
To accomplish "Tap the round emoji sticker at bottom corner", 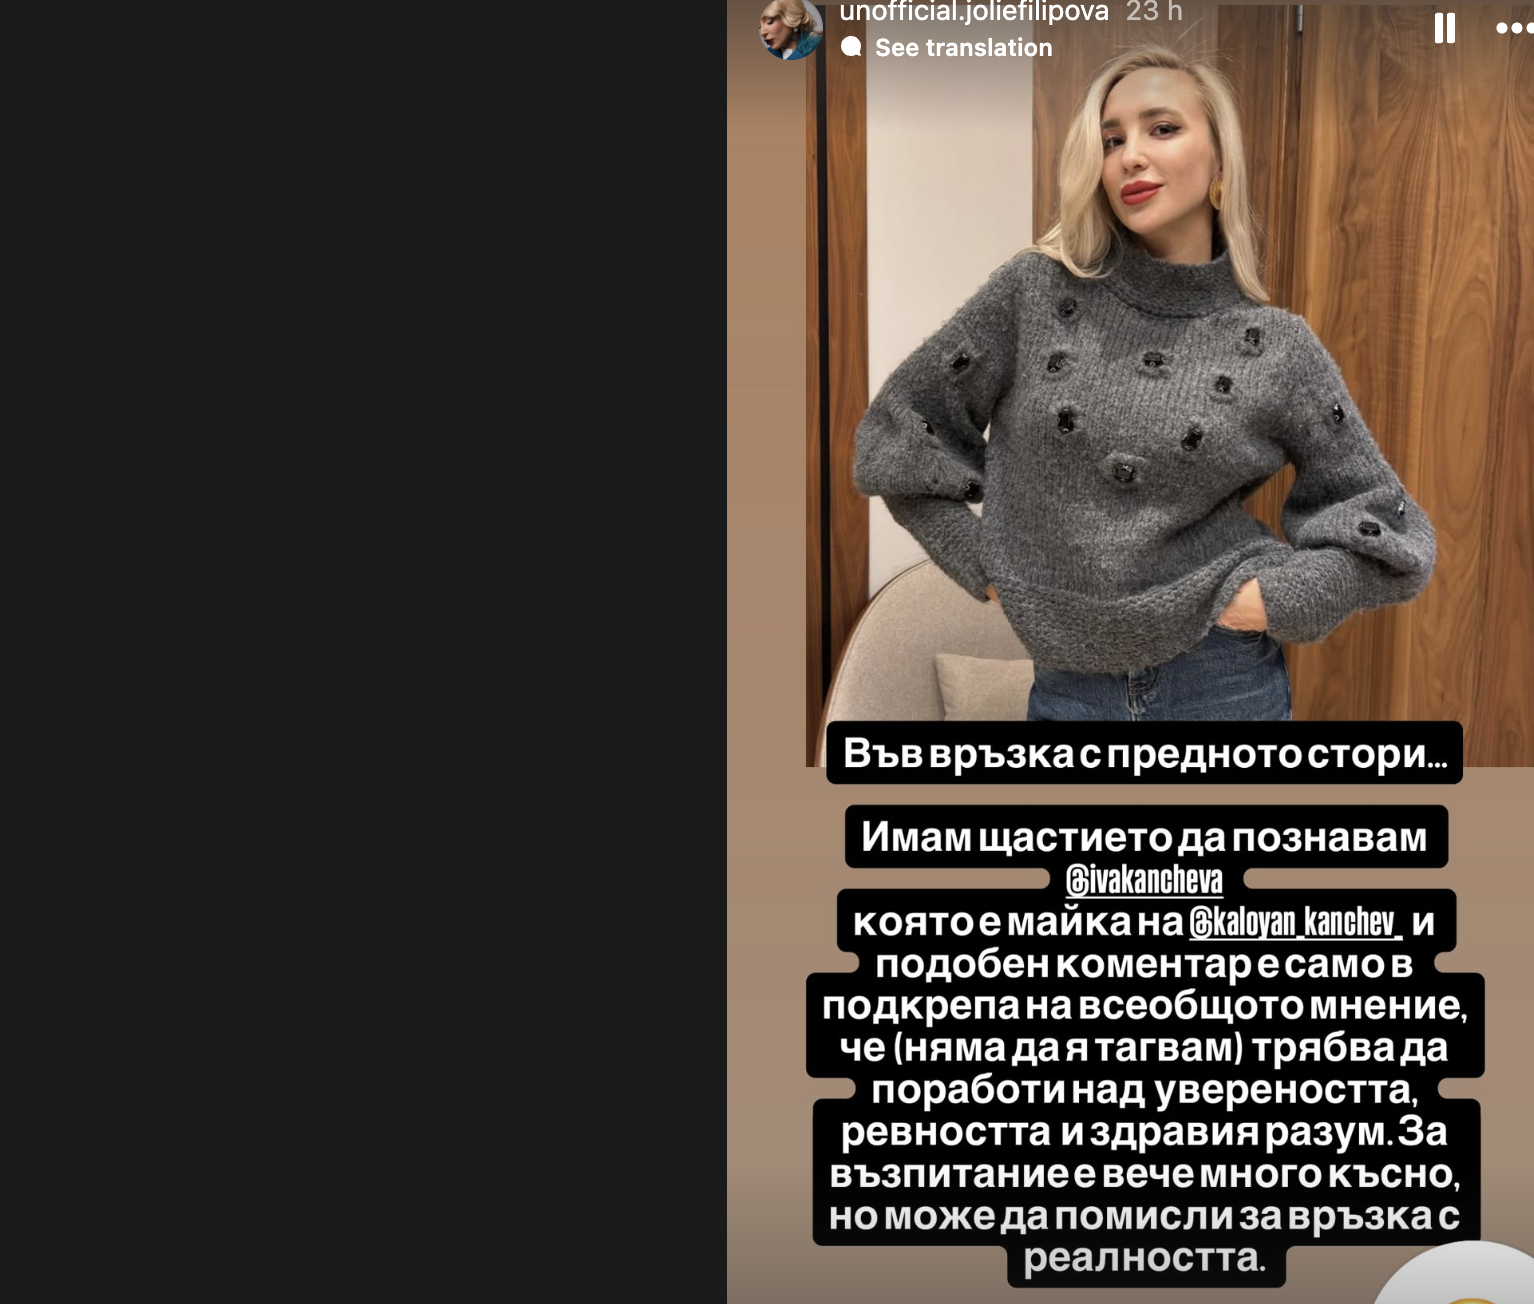I will pos(1458,1274).
